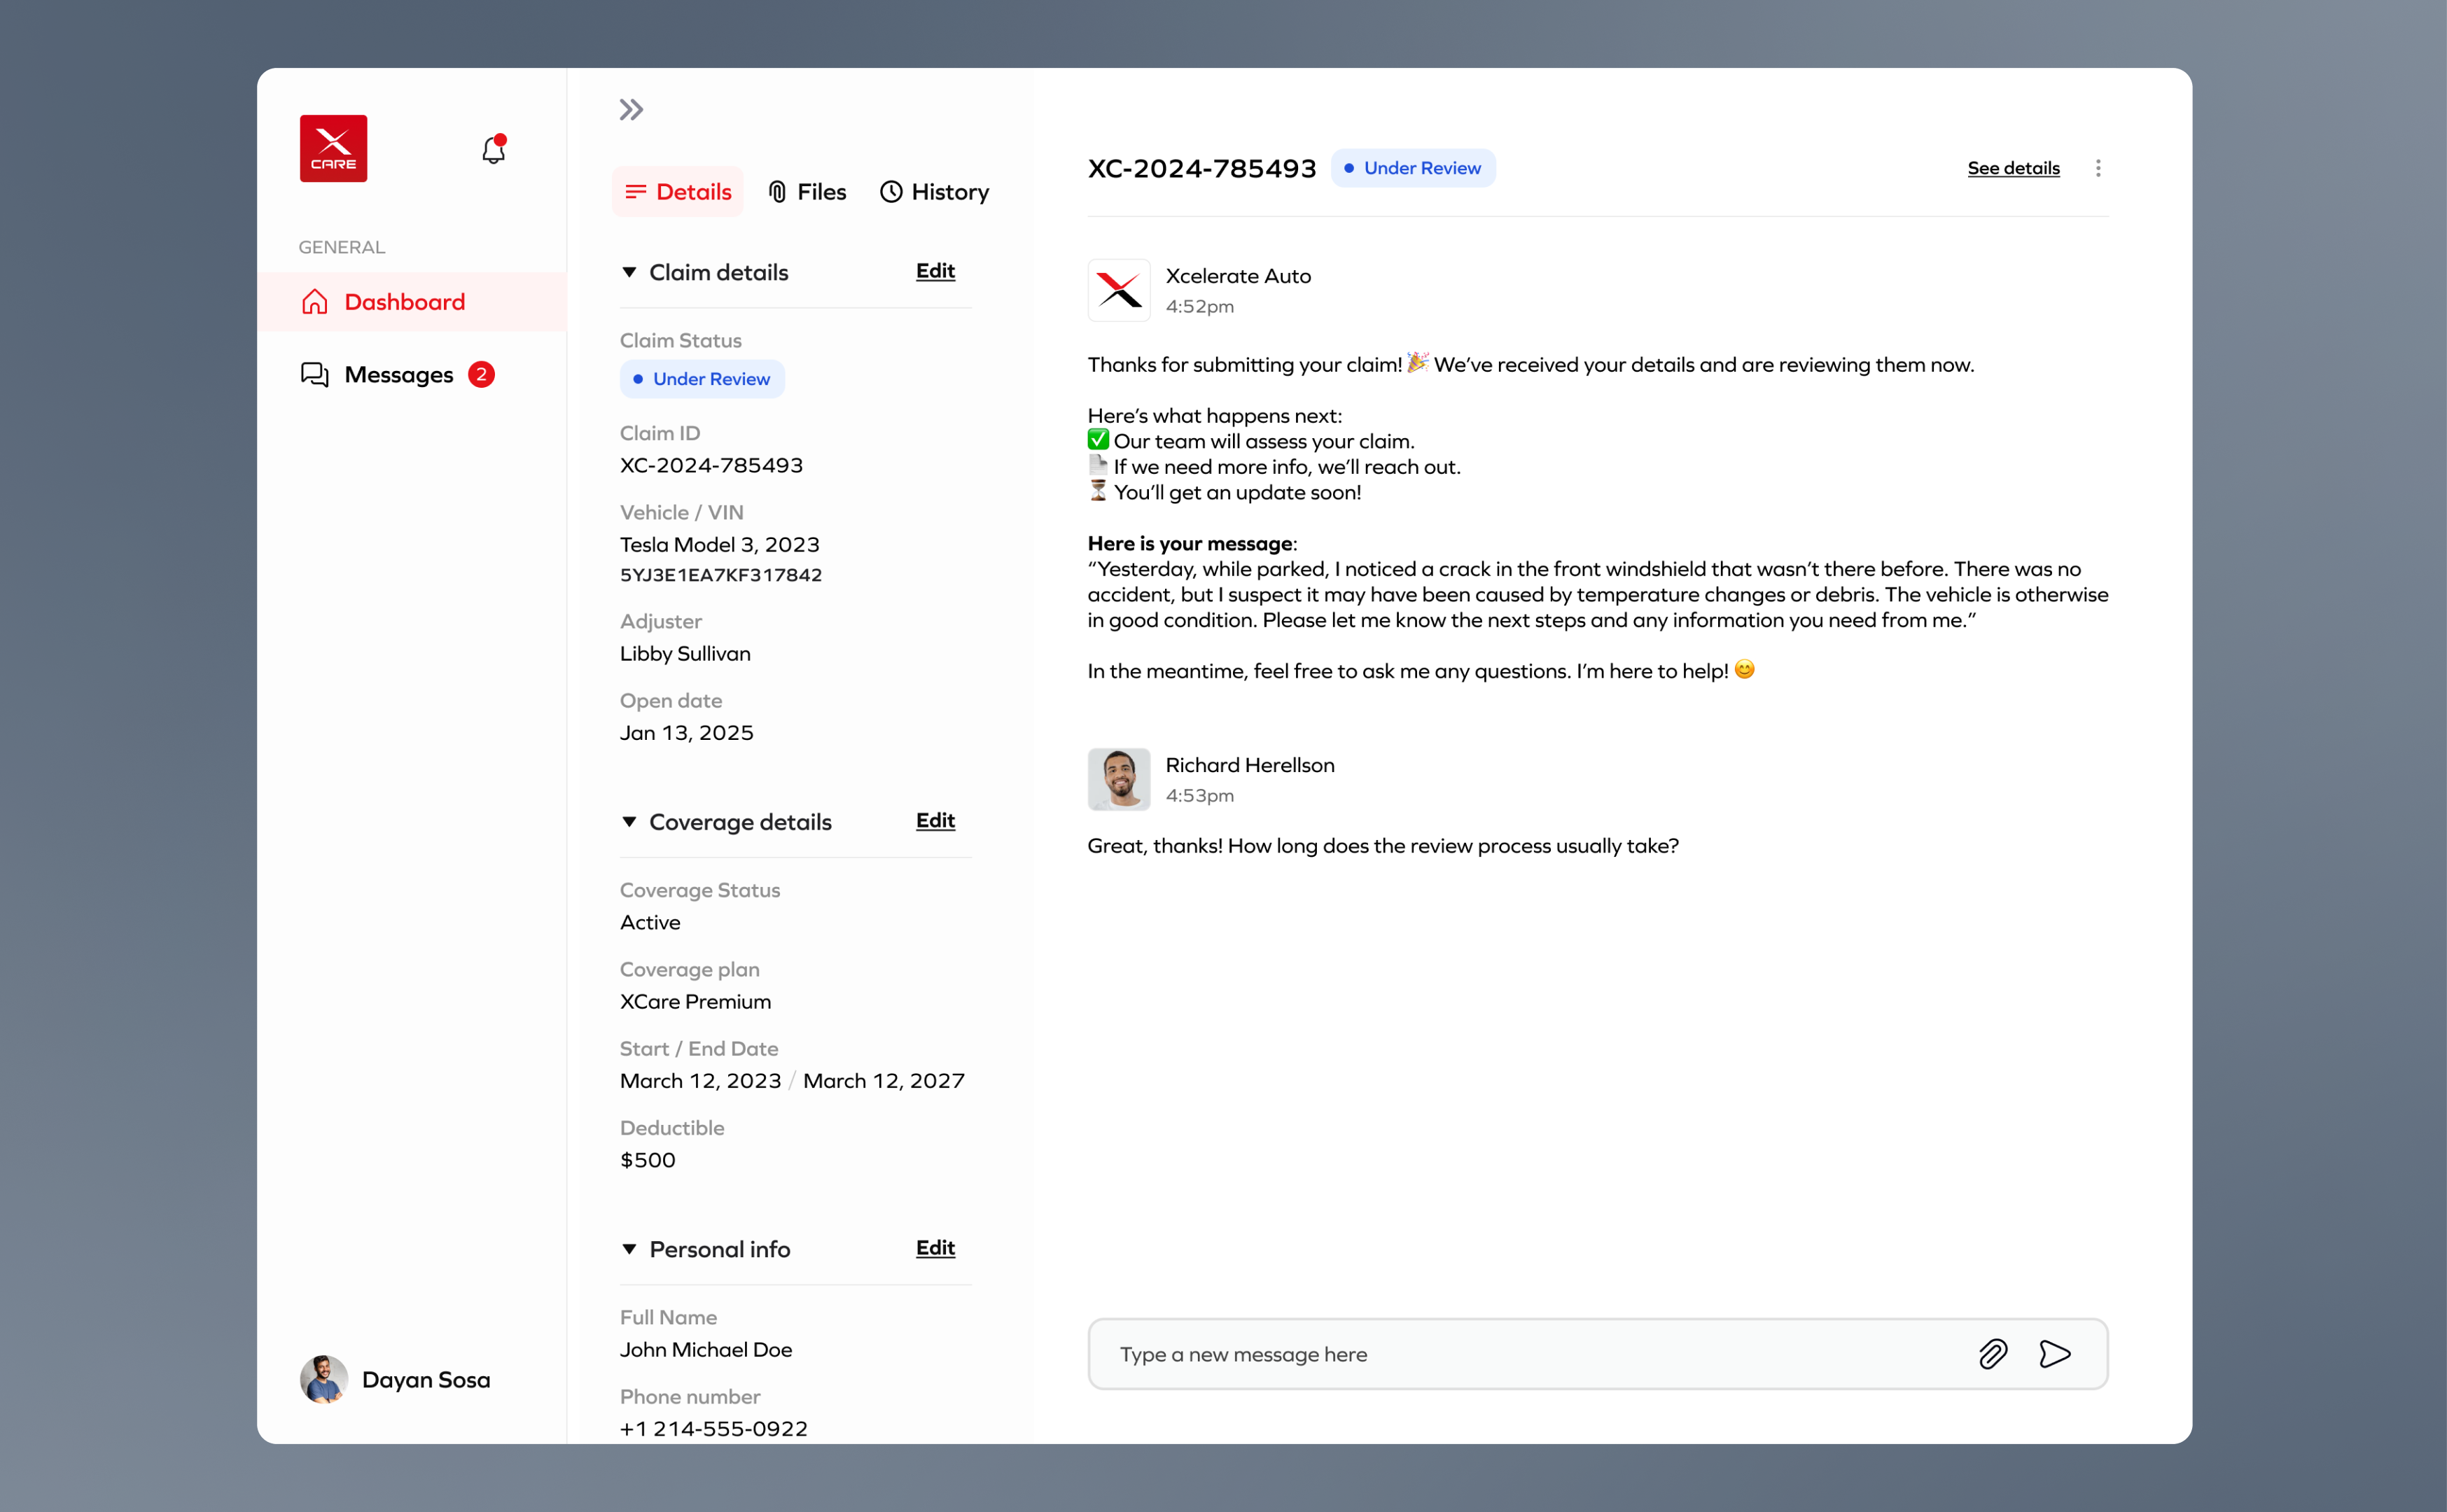2447x1512 pixels.
Task: Switch to the History tab
Action: pos(934,192)
